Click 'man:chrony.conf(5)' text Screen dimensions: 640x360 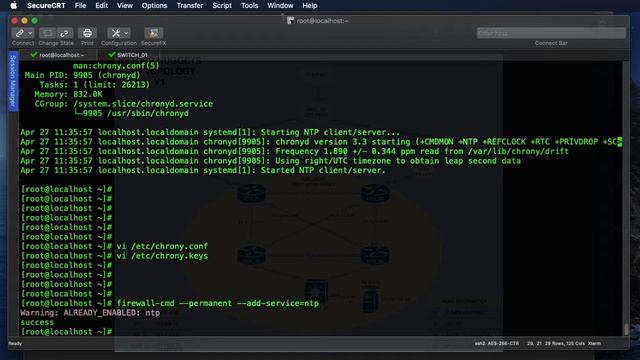(116, 66)
